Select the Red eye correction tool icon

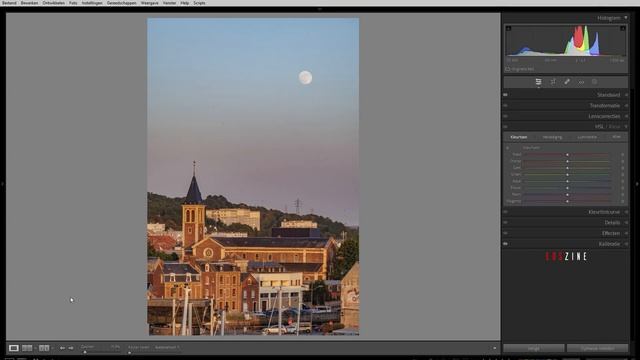point(581,82)
